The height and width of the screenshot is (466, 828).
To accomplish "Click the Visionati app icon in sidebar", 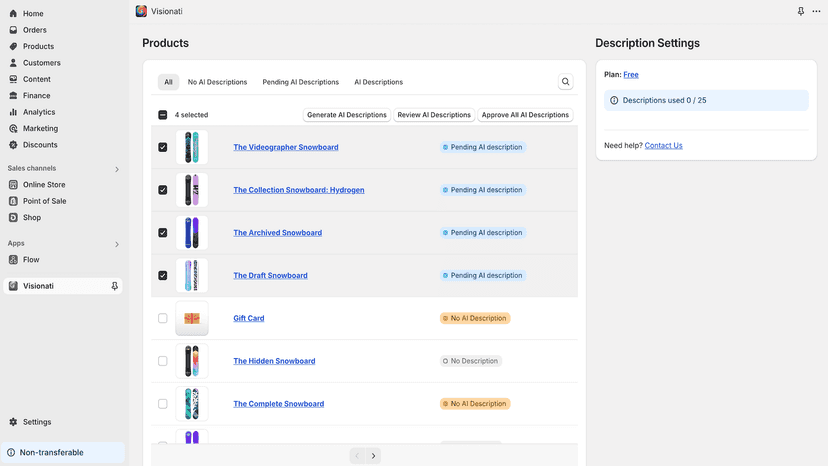I will pyautogui.click(x=13, y=286).
